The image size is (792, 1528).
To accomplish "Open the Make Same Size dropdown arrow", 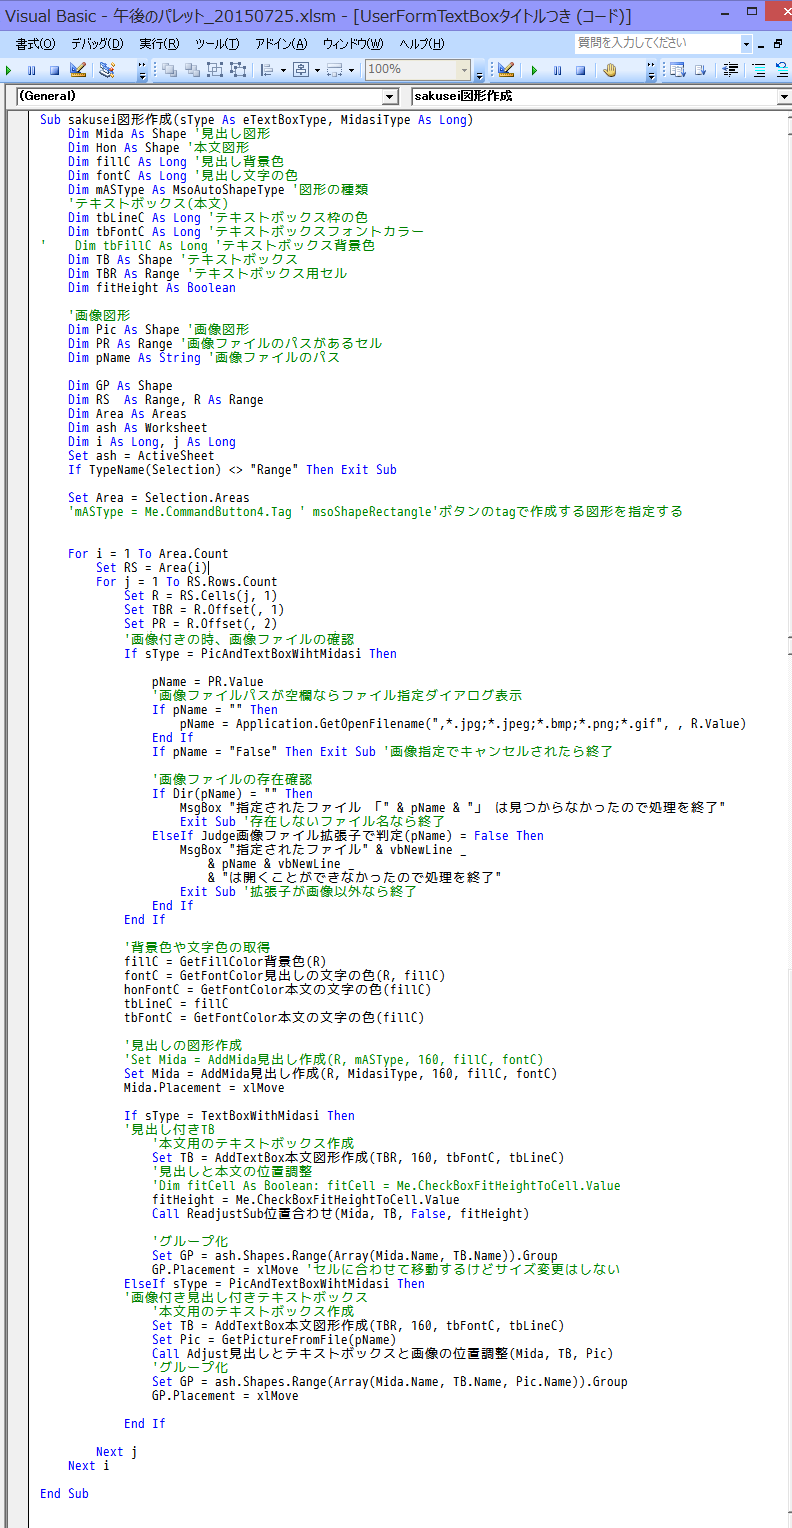I will (x=351, y=70).
